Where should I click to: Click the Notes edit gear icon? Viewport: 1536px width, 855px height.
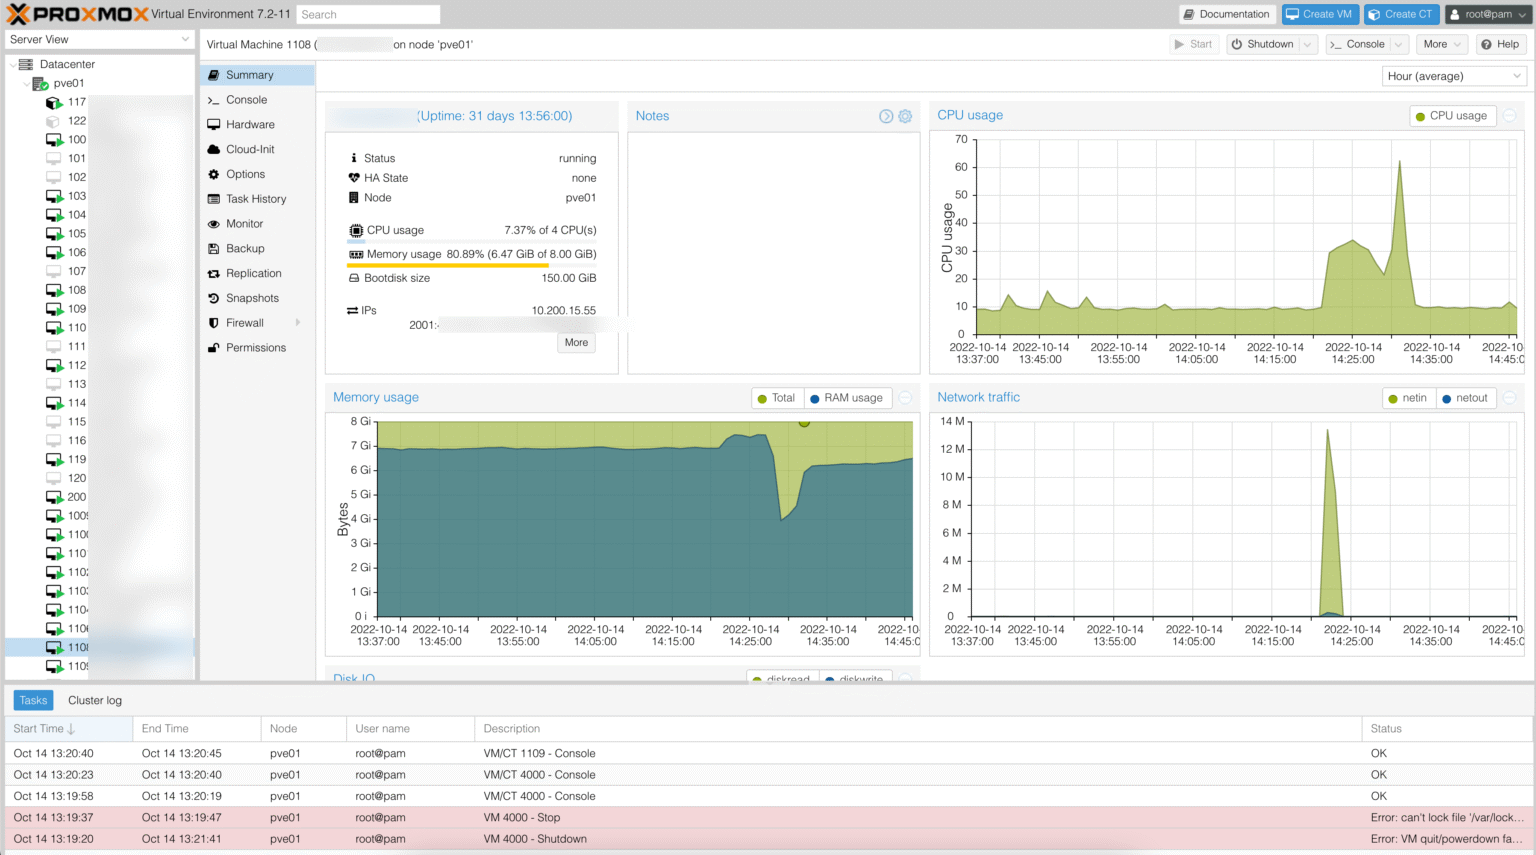905,116
